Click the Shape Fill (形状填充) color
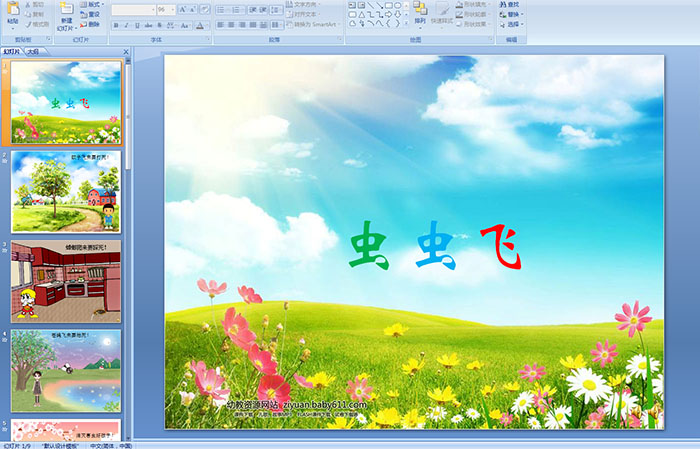 [460, 4]
